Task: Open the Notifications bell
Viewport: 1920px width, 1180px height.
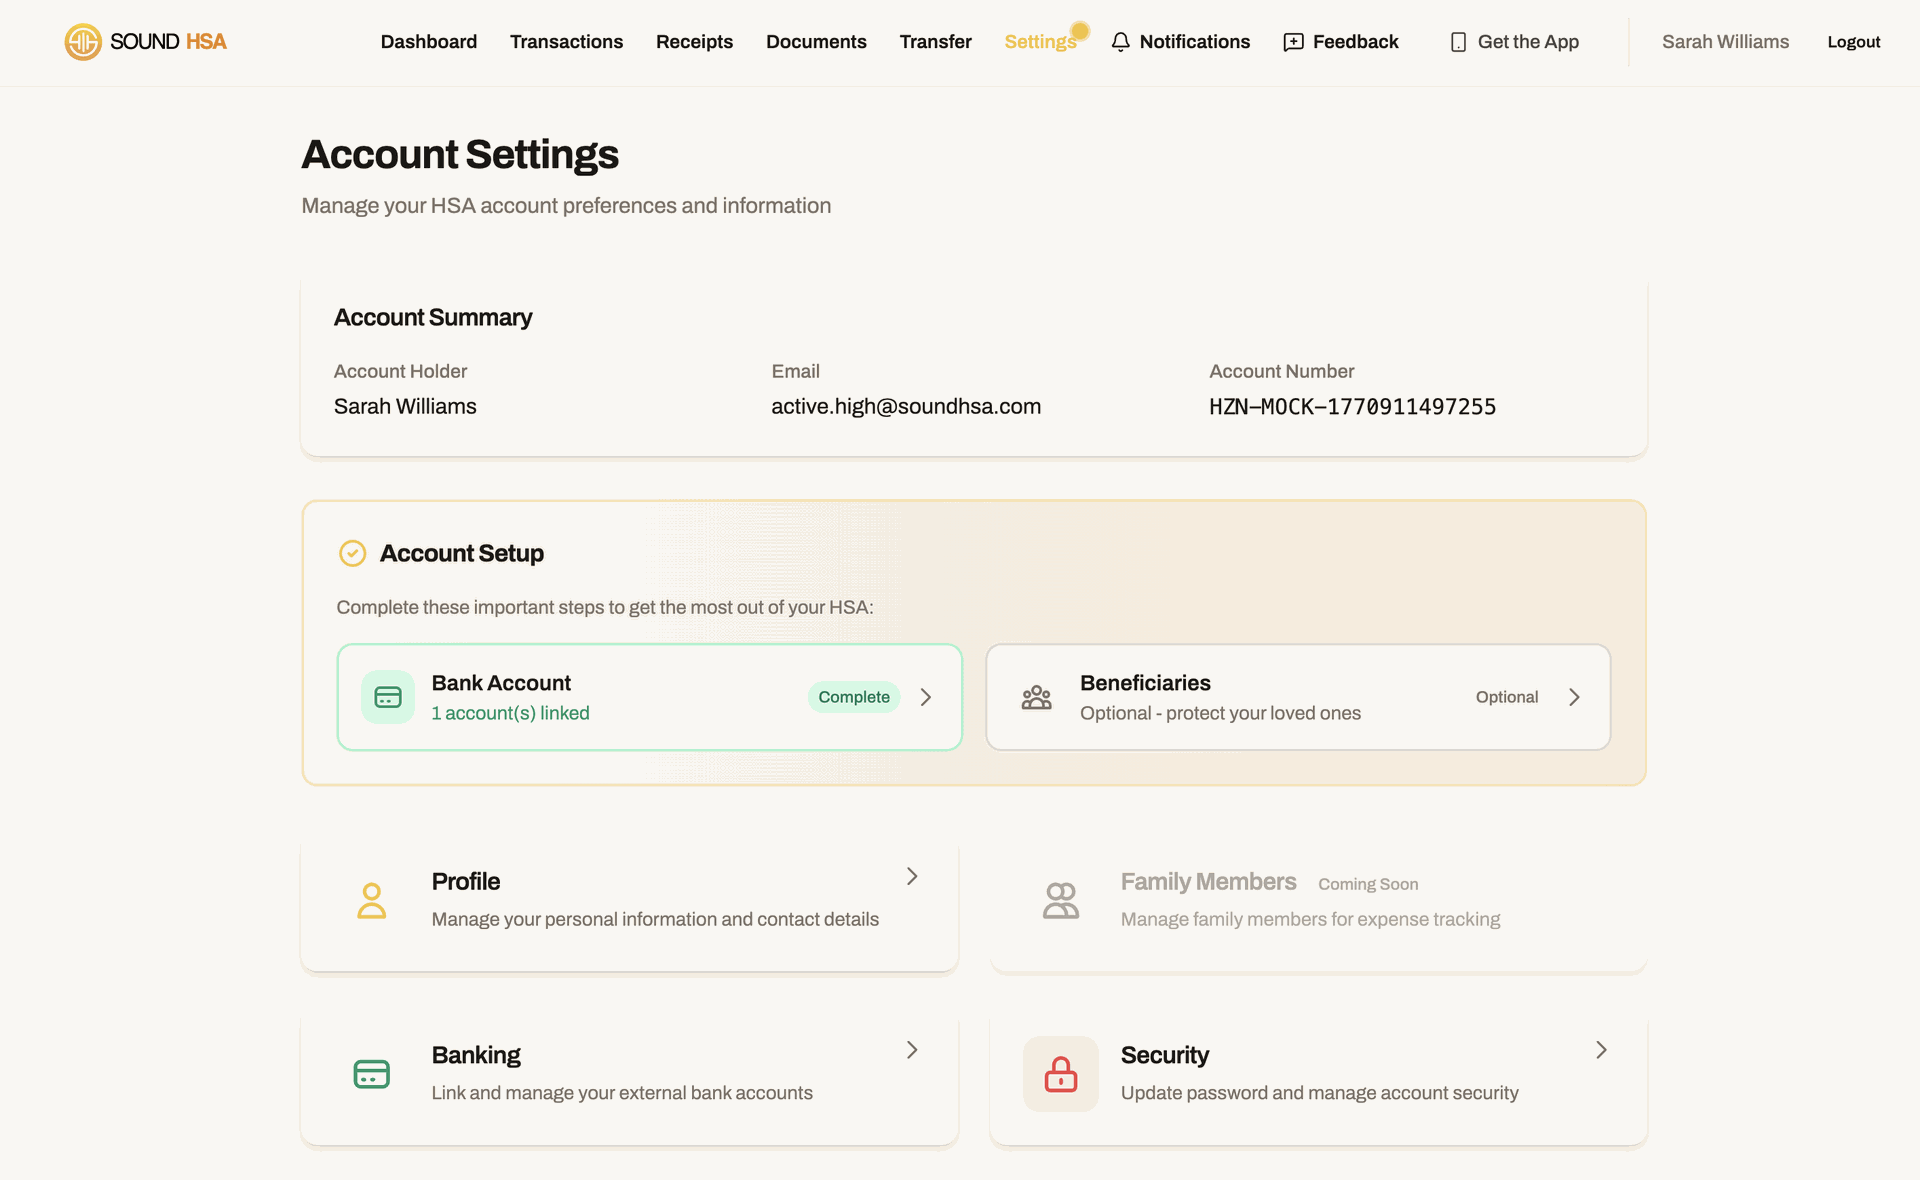Action: coord(1121,42)
